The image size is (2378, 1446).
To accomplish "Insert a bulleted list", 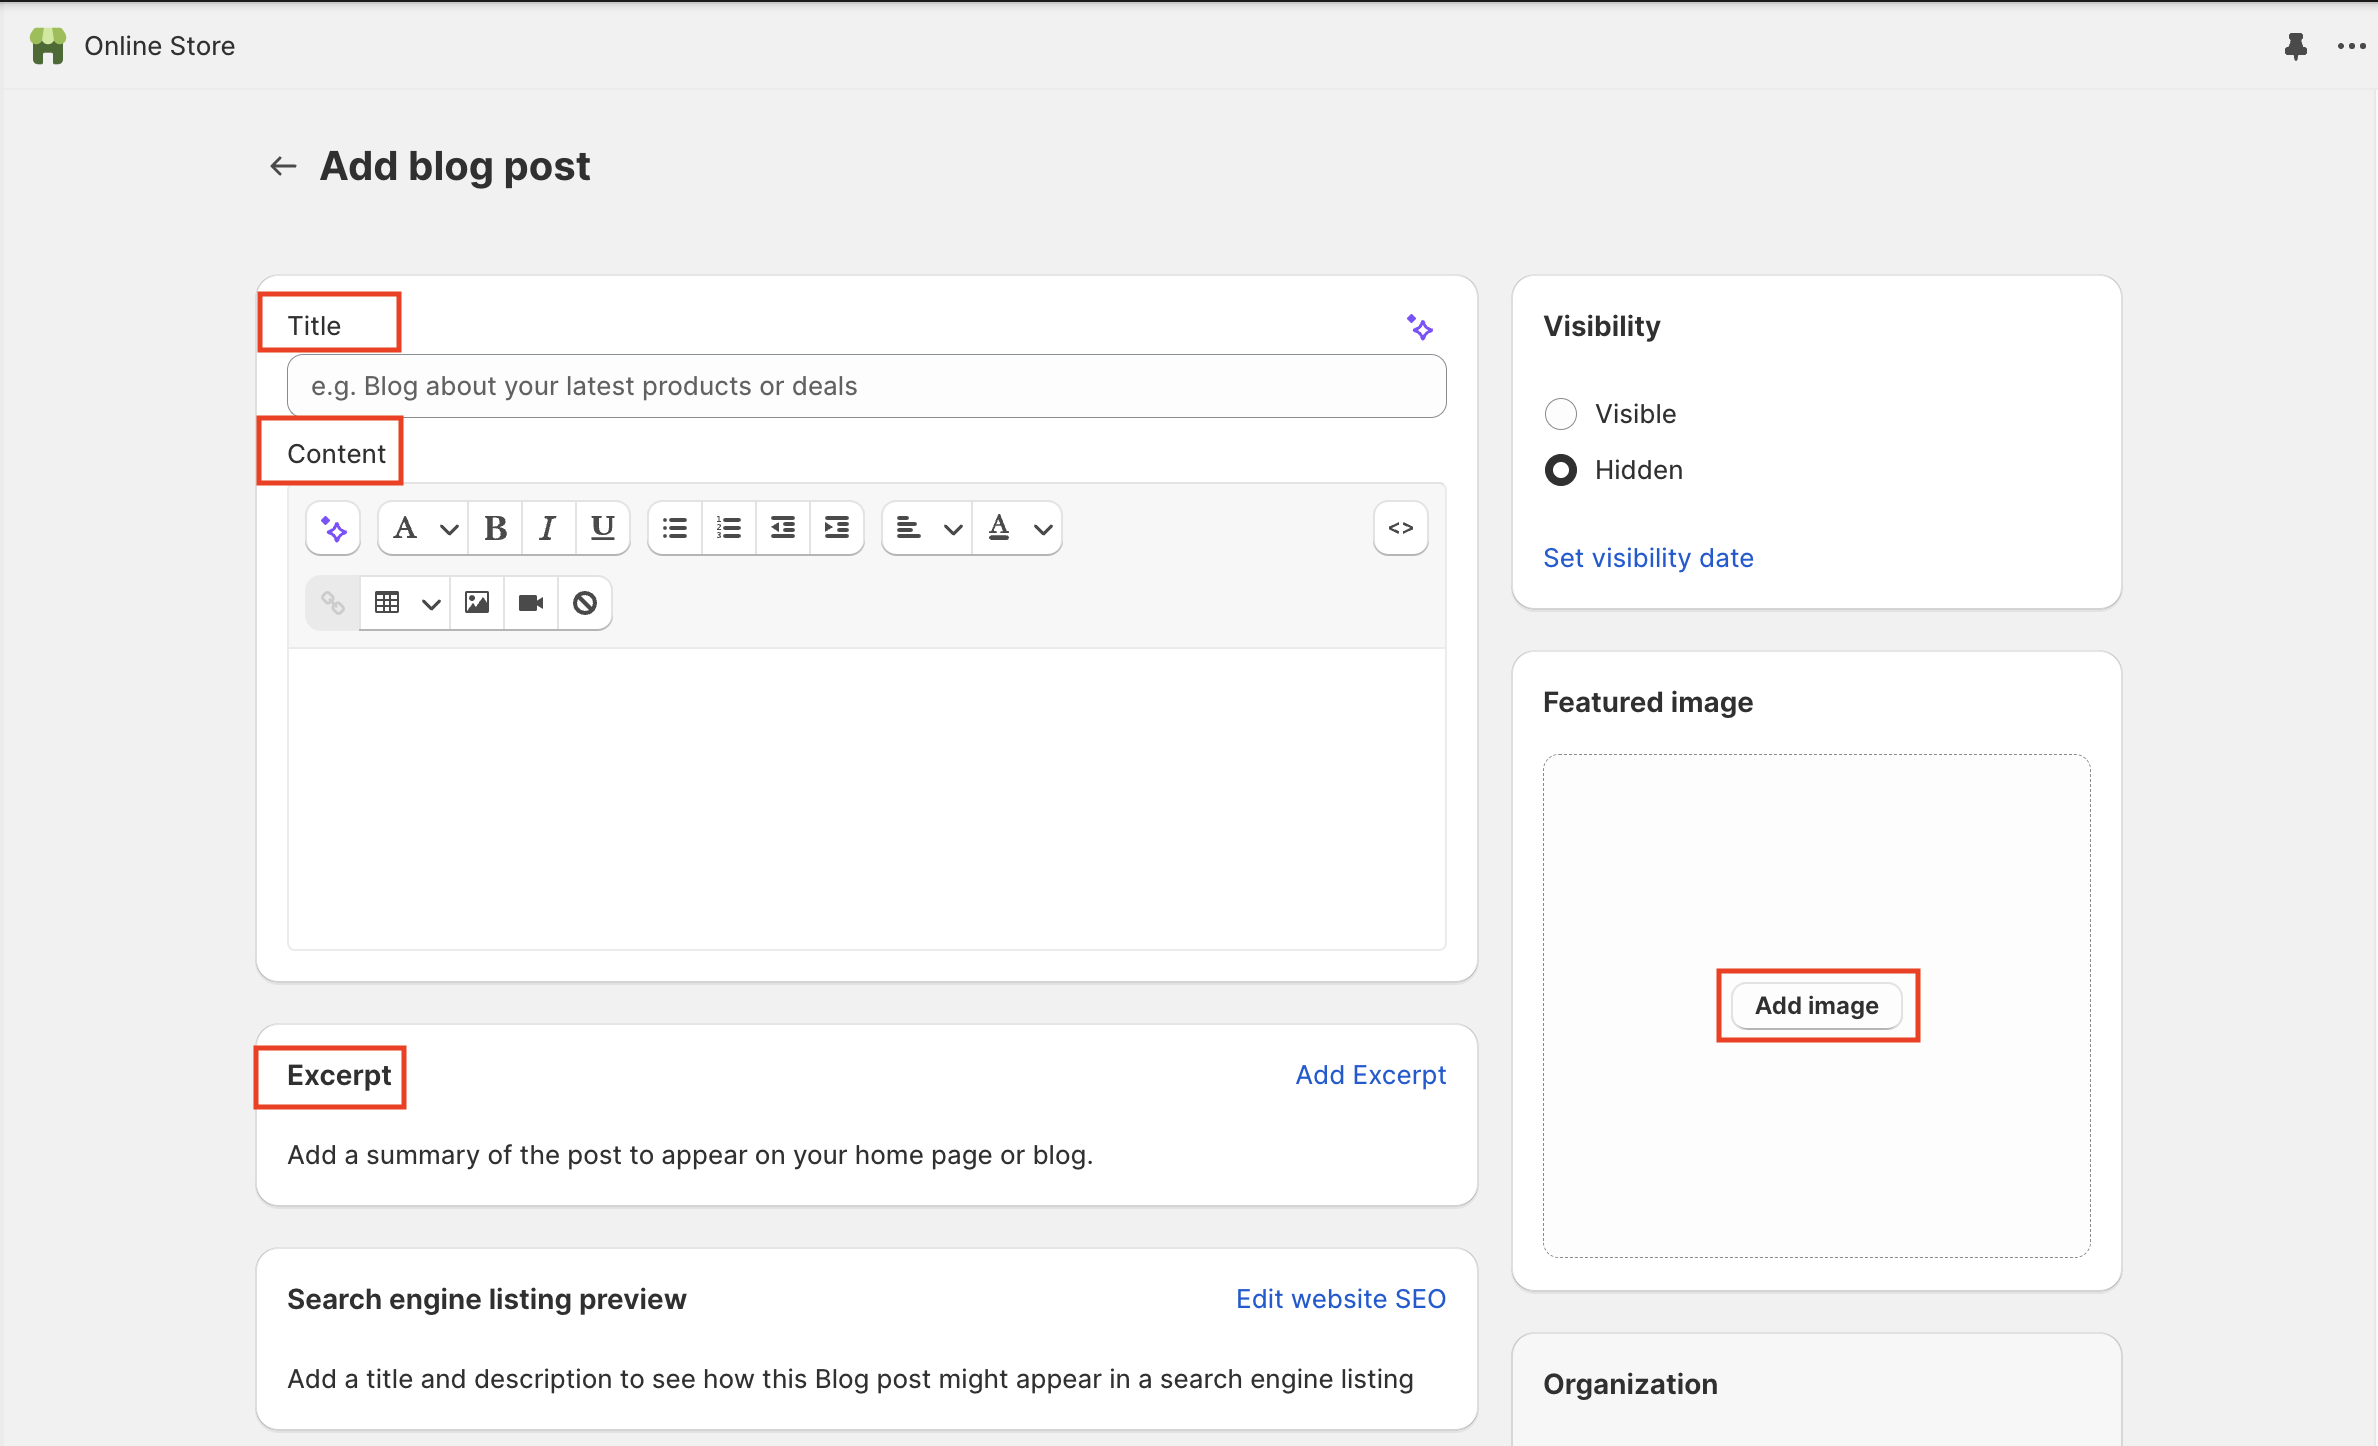I will coord(675,528).
